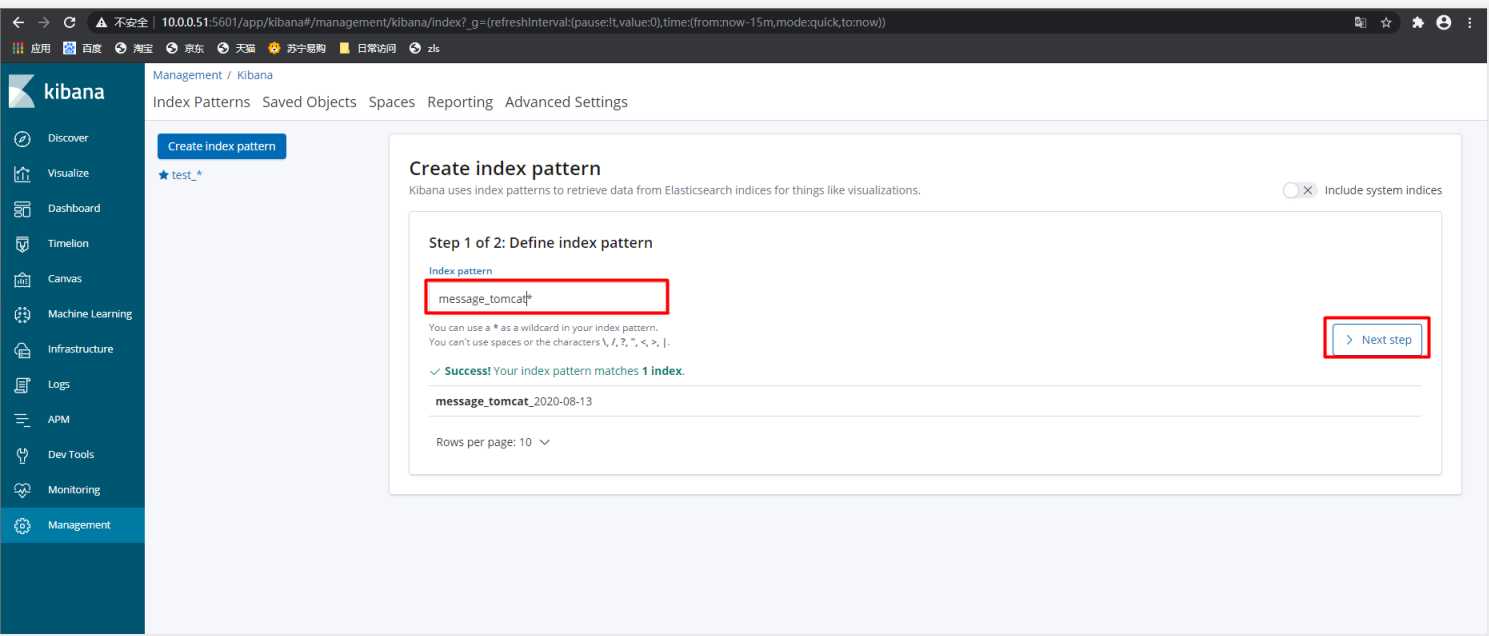This screenshot has width=1489, height=636.
Task: Open the 京东 bookmark
Action: tap(186, 48)
